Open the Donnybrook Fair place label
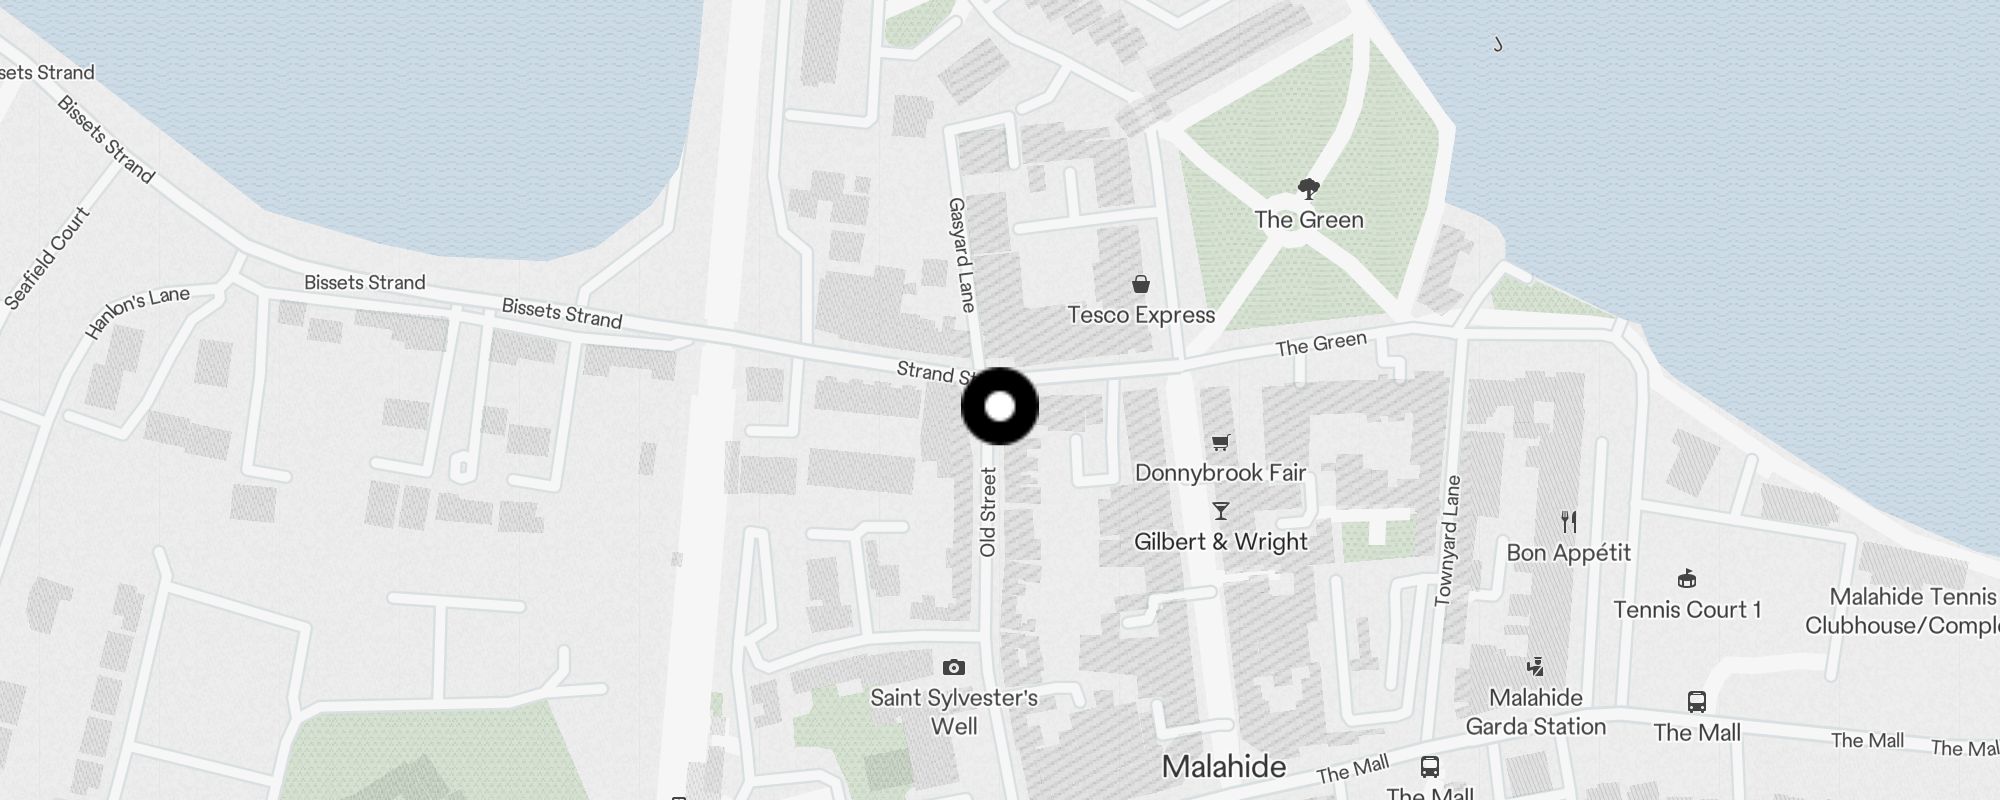Screen dimensions: 2000x800 coord(1220,472)
